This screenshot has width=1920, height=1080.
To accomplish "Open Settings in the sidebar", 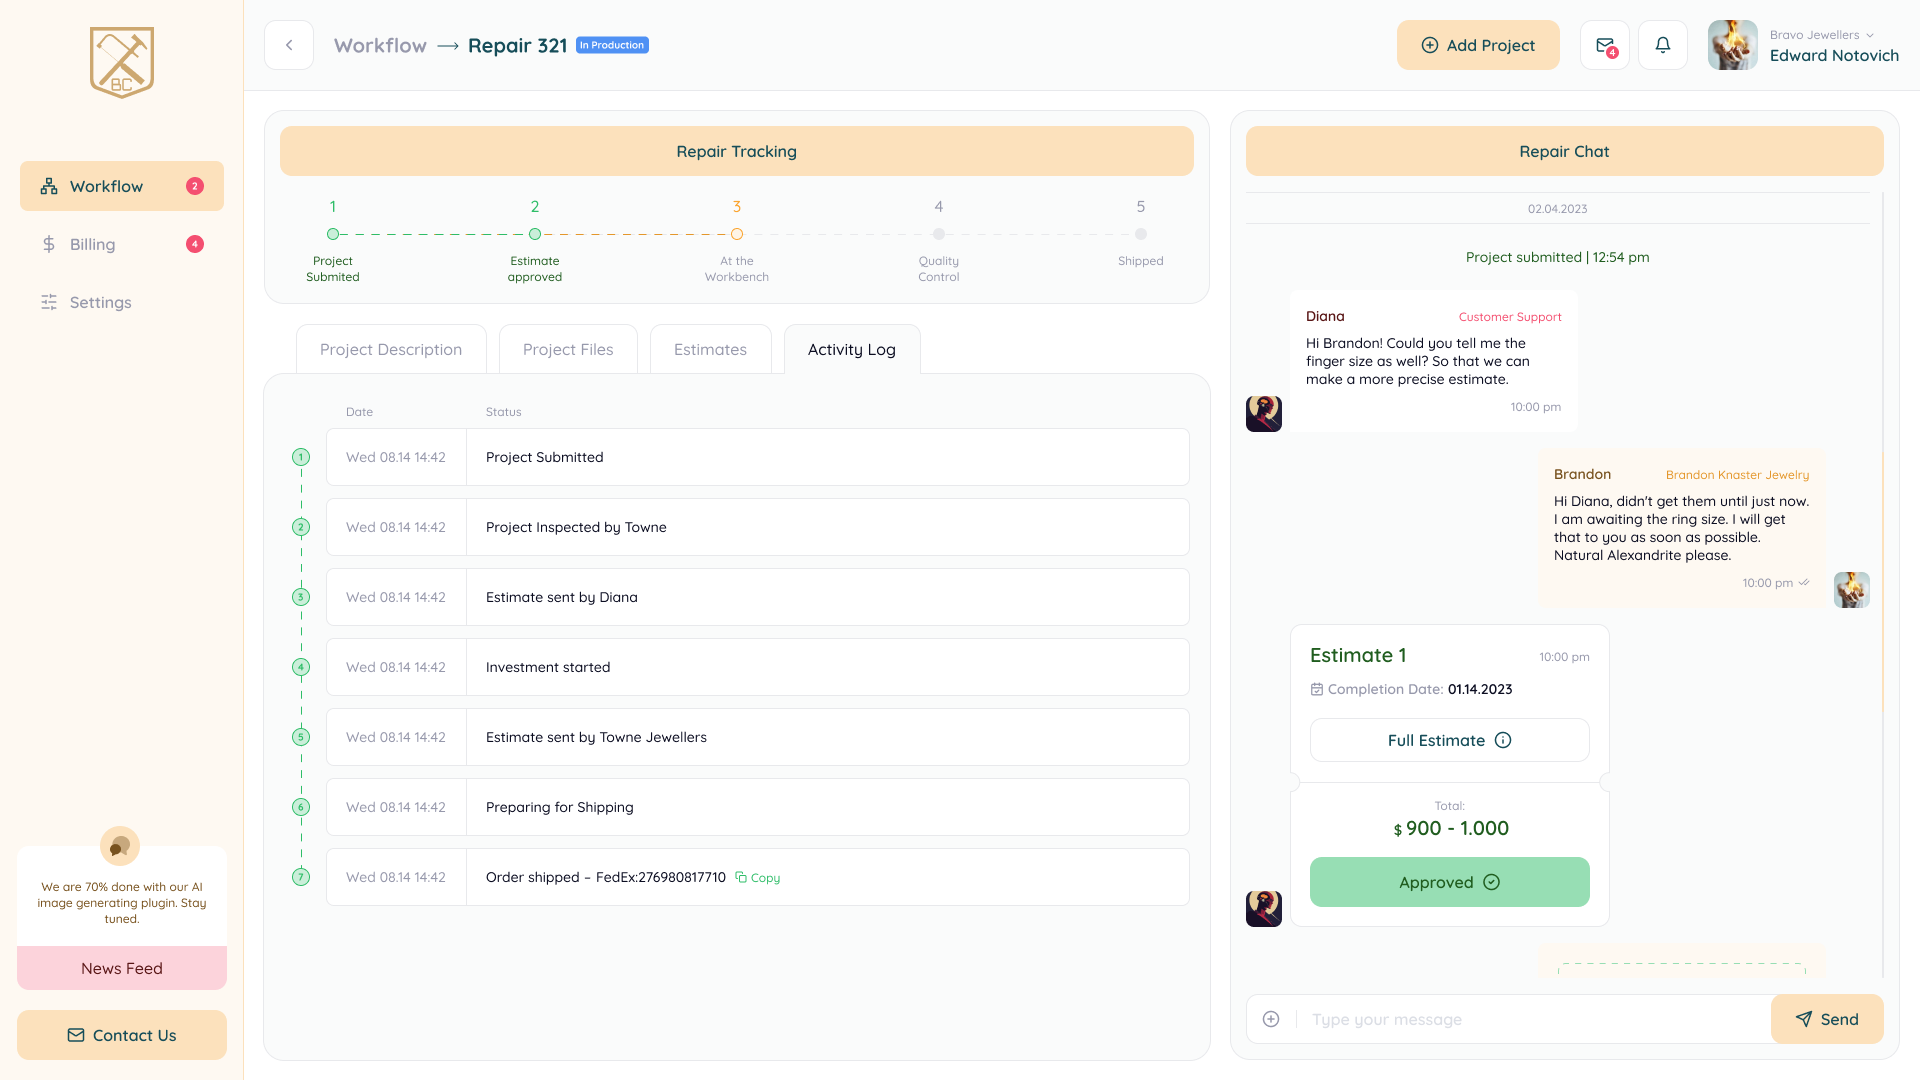I will pyautogui.click(x=100, y=302).
